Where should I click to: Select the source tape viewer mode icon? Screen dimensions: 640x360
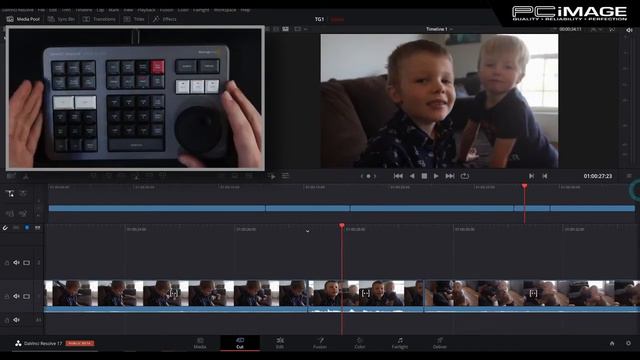click(x=276, y=29)
